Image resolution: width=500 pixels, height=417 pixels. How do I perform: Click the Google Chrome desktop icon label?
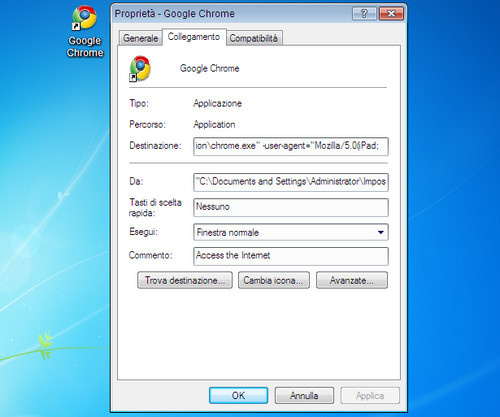(85, 47)
